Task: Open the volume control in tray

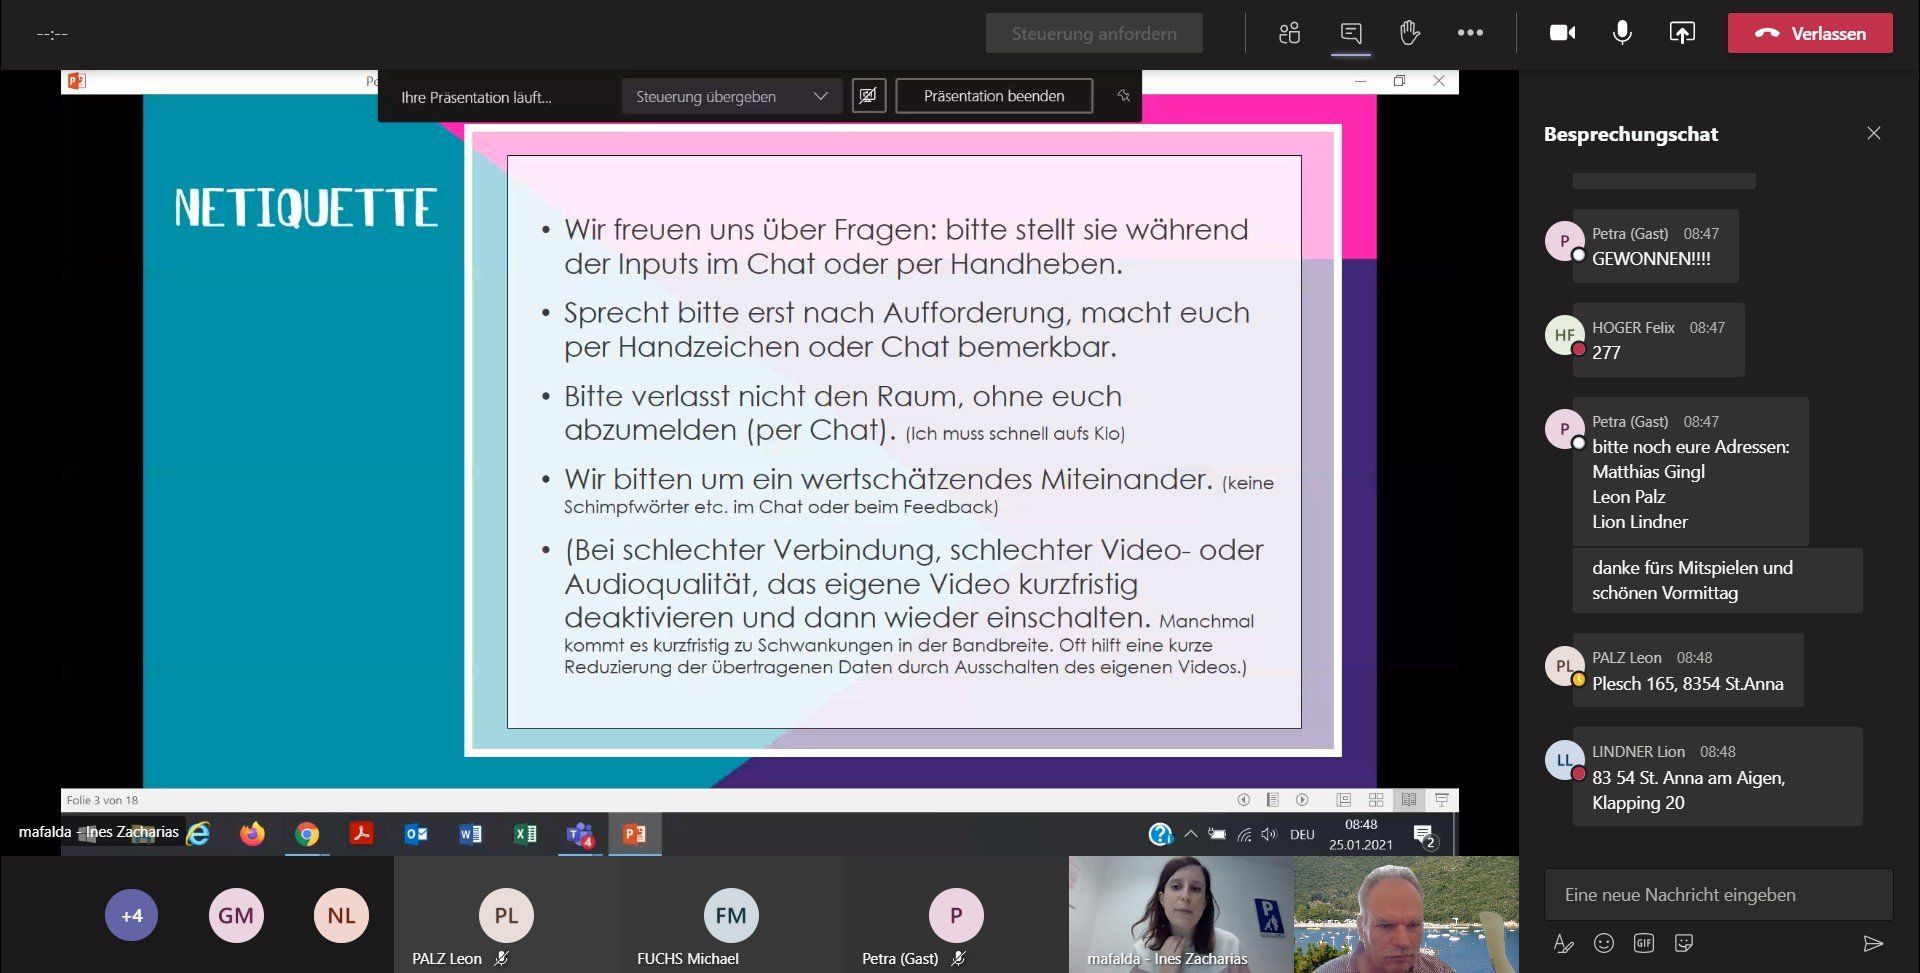Action: coord(1269,834)
